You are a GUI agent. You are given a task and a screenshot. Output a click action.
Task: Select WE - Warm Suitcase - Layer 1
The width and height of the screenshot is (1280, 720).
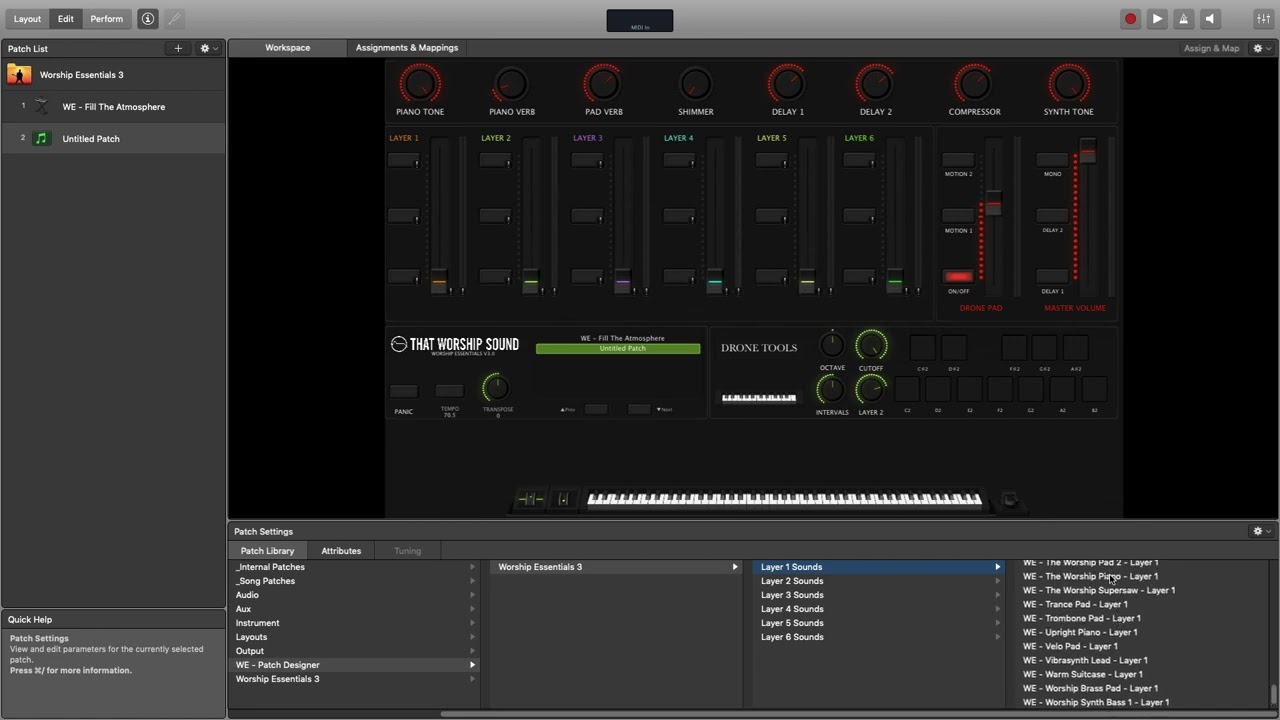[x=1082, y=674]
